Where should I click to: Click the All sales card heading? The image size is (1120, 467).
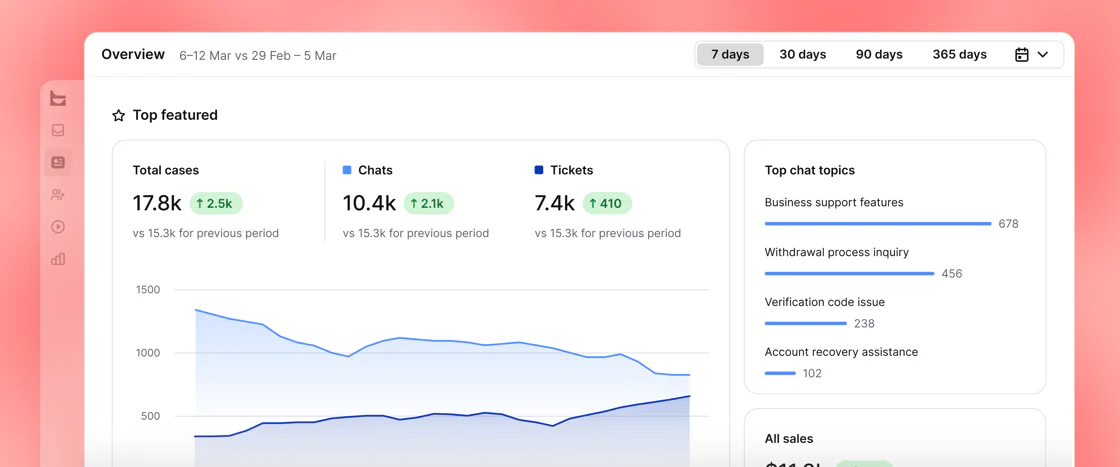coord(789,439)
